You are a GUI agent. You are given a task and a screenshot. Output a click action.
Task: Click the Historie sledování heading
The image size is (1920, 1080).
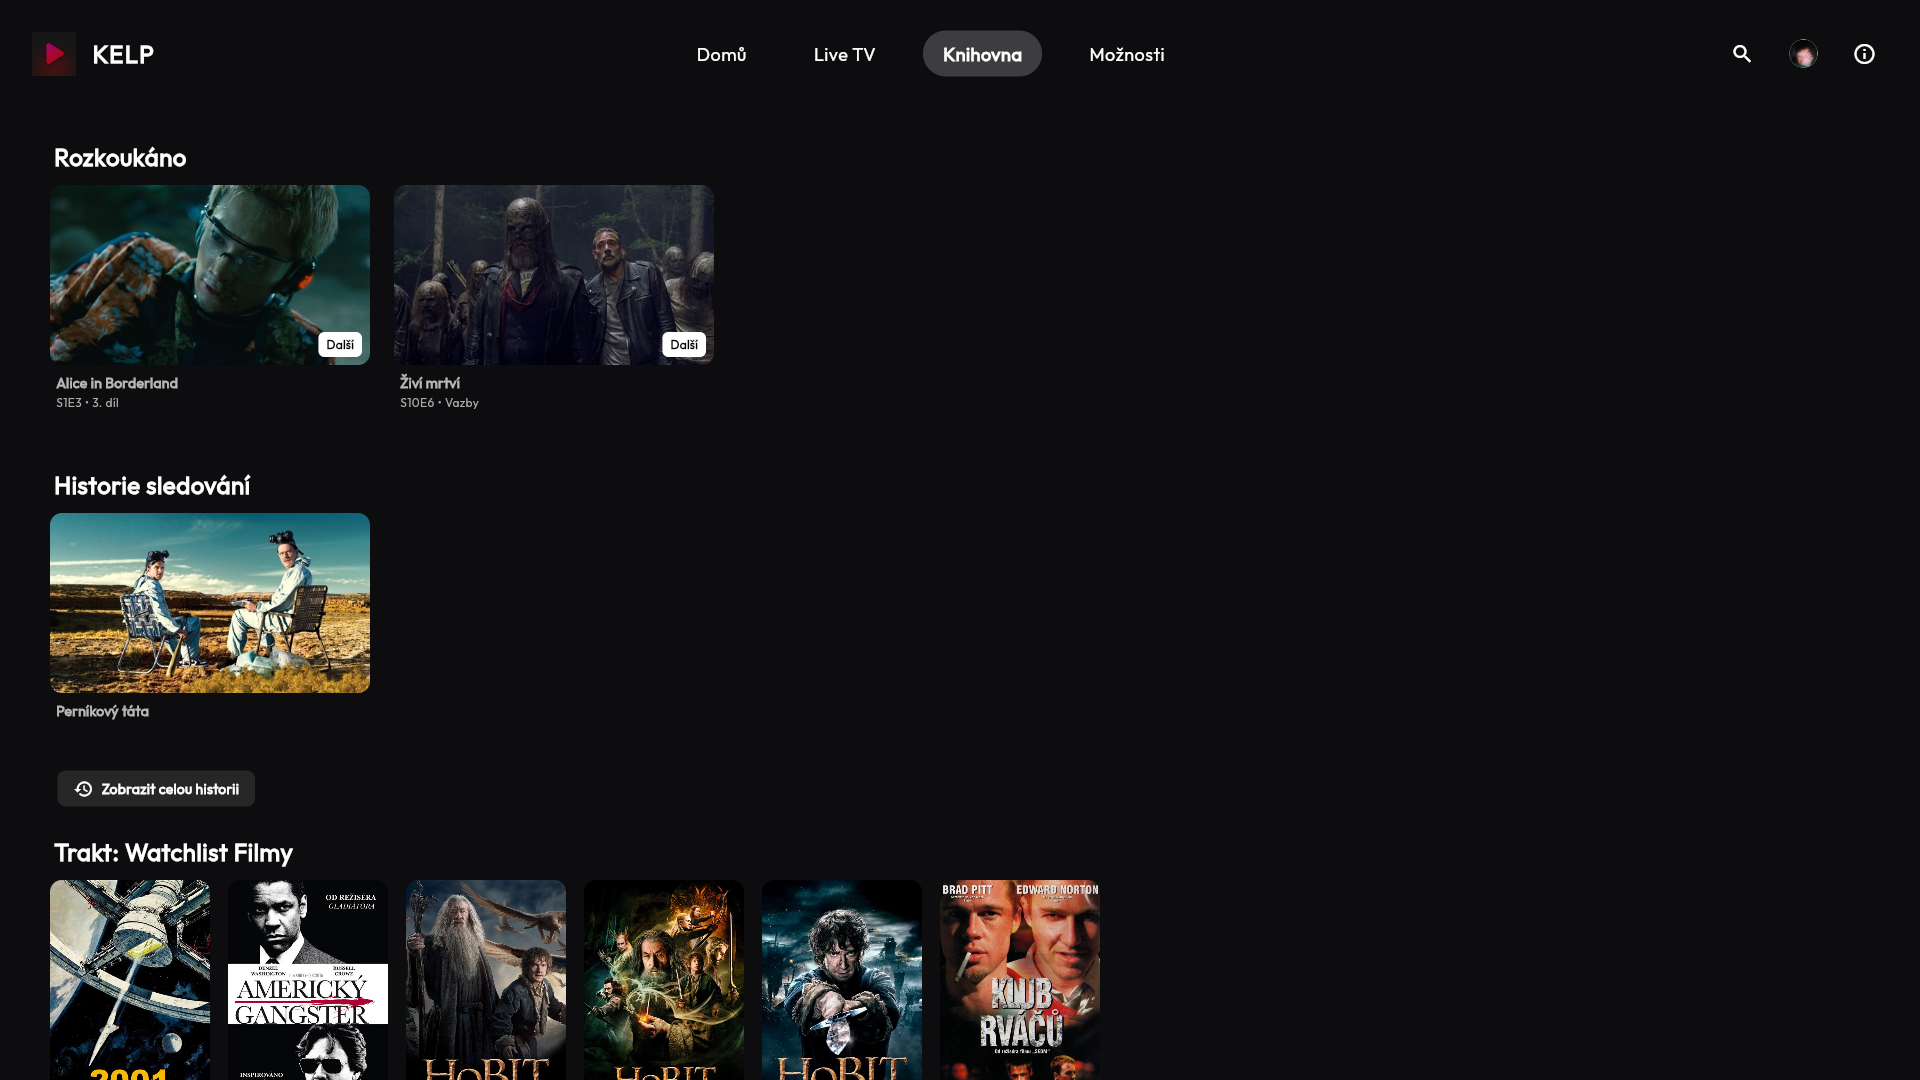click(x=152, y=486)
